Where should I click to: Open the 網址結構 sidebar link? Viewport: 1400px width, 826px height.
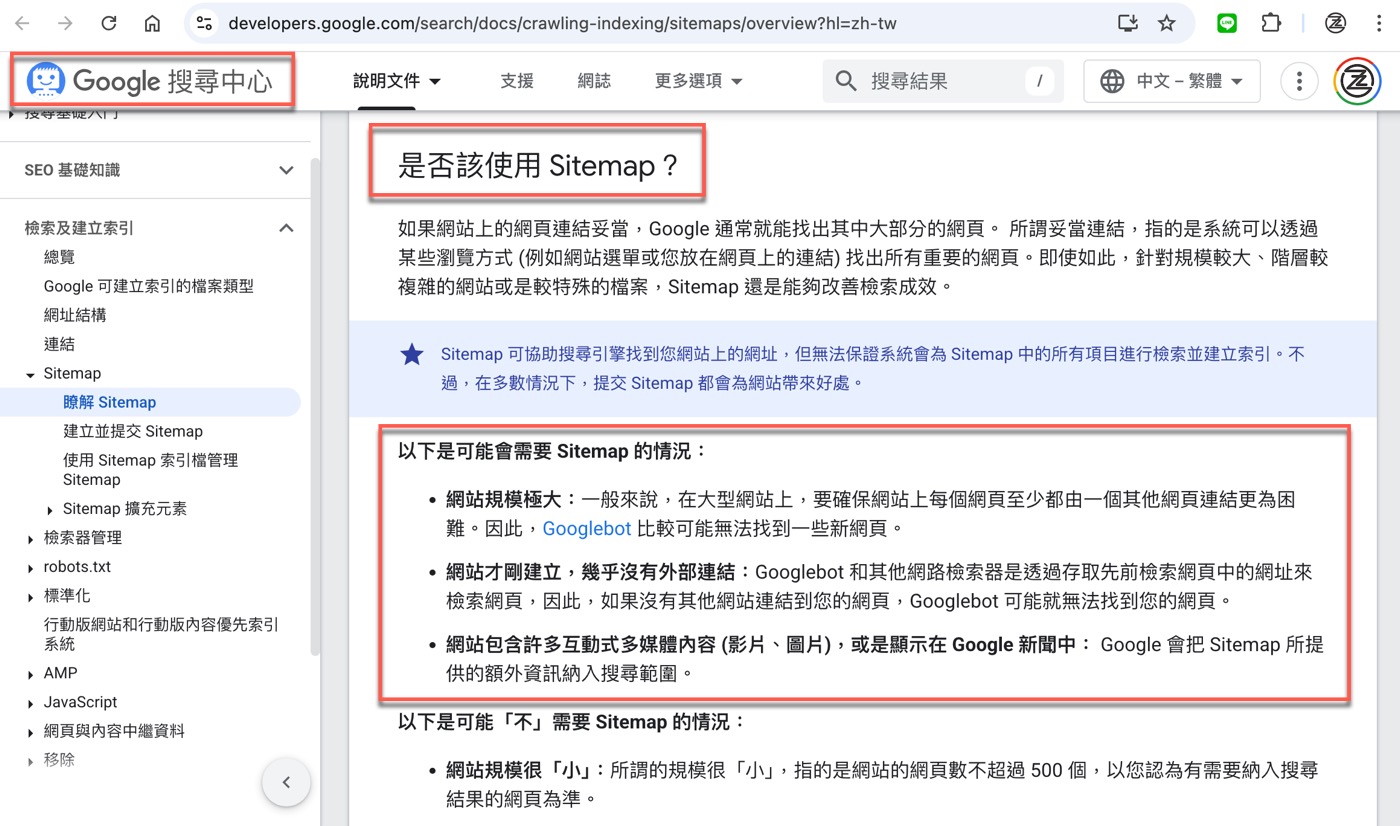pyautogui.click(x=75, y=315)
